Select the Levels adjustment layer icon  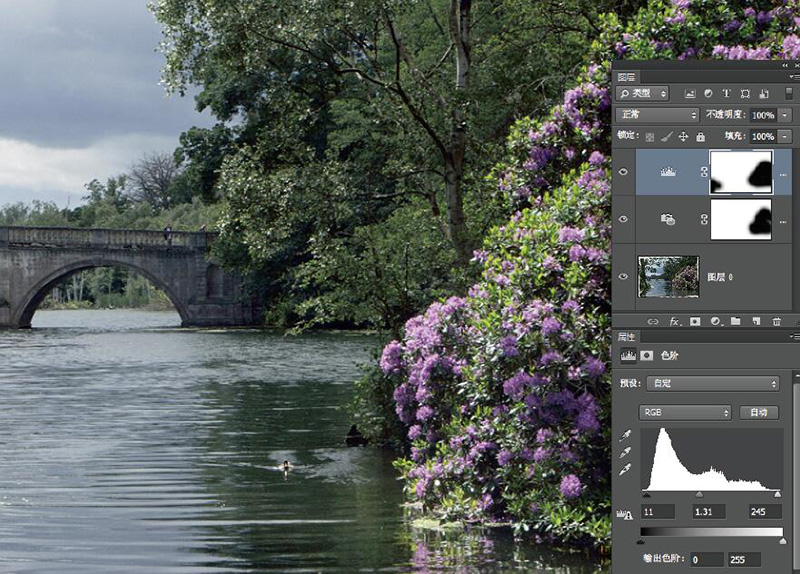click(668, 172)
